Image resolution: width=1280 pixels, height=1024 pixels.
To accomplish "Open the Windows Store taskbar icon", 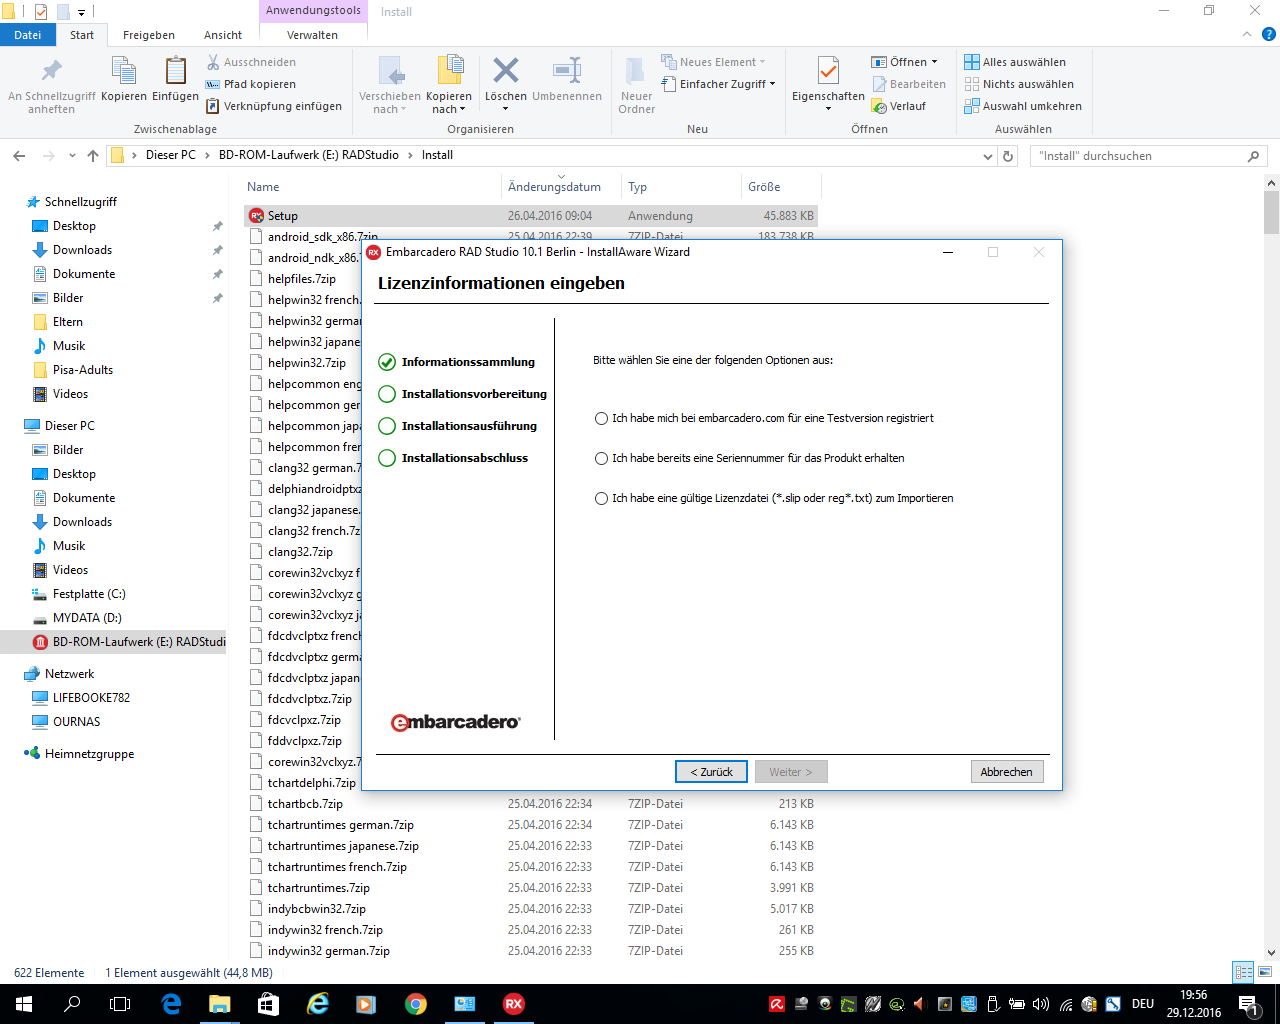I will pyautogui.click(x=268, y=1004).
